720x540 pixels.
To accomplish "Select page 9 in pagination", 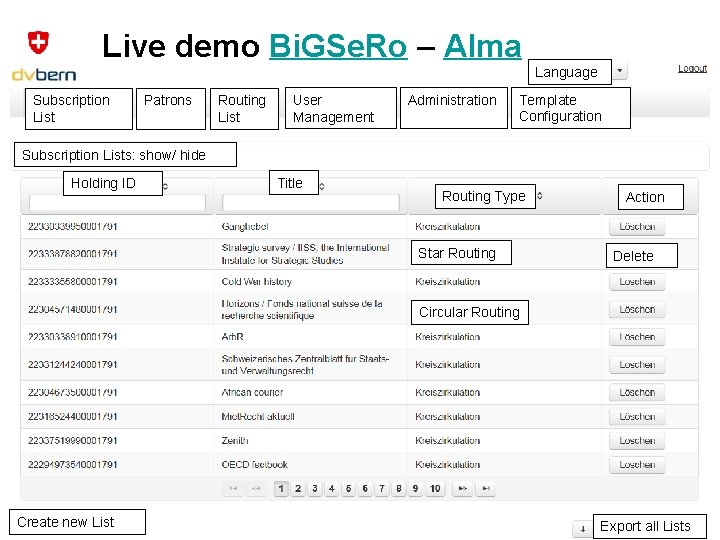I will [415, 488].
